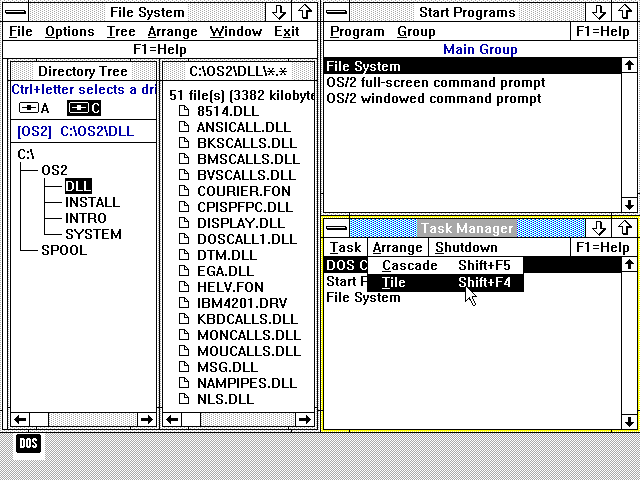This screenshot has width=640, height=480.
Task: Open Options menu in File System
Action: point(70,31)
